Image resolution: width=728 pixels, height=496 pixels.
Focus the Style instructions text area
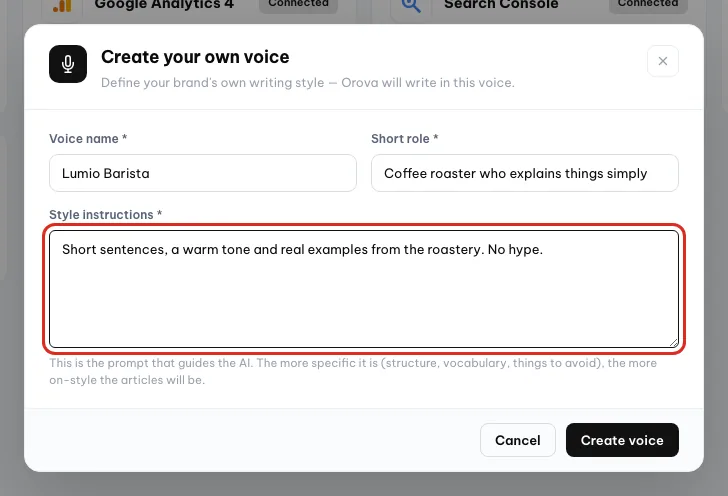click(x=364, y=289)
